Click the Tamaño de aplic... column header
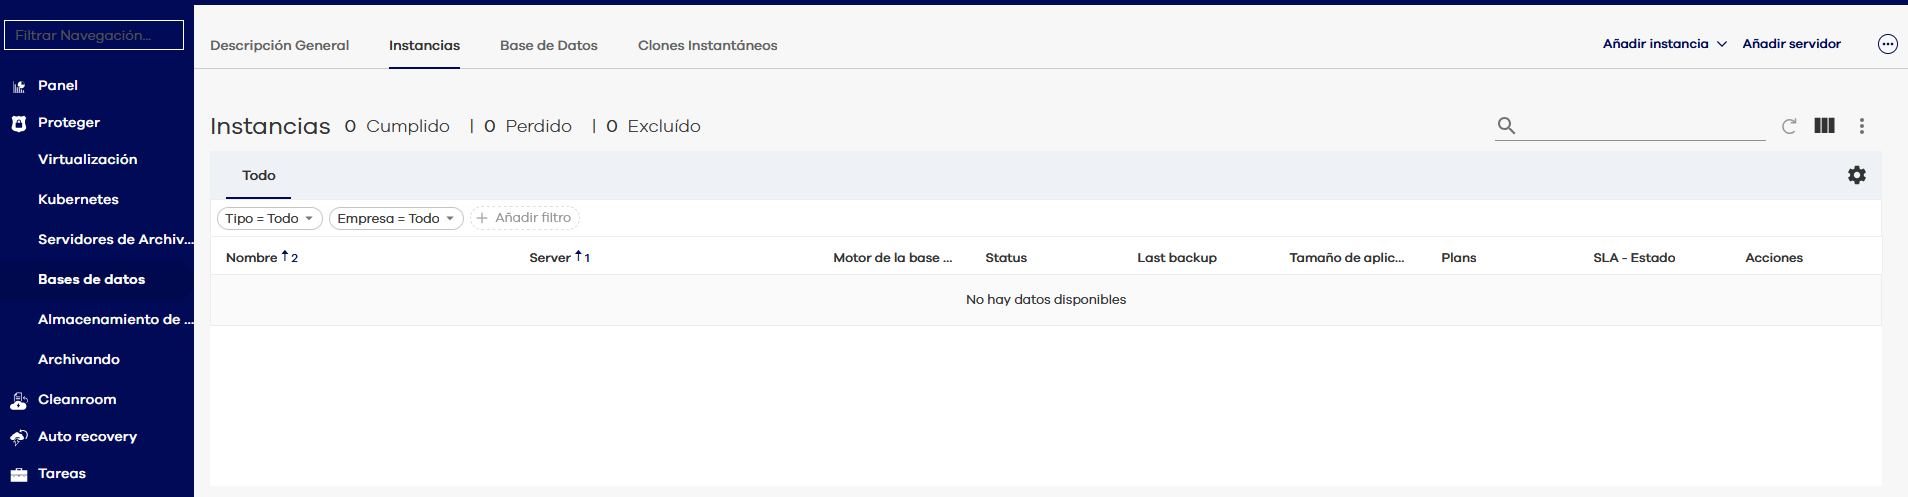The width and height of the screenshot is (1908, 497). 1346,258
